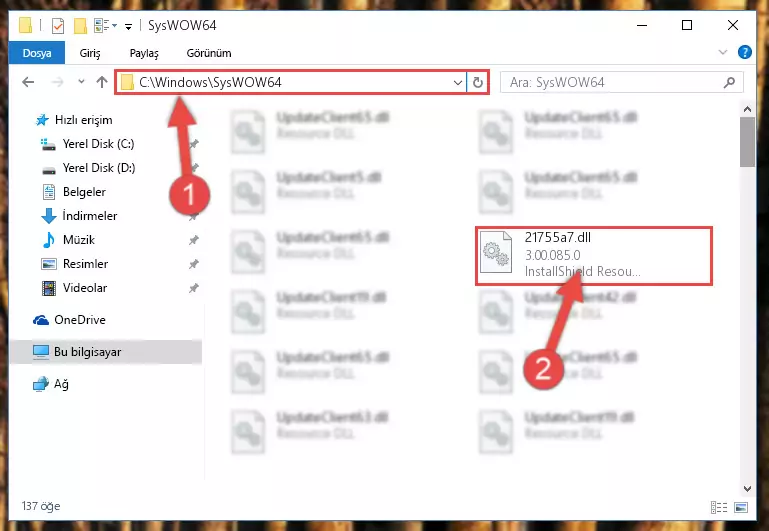769x531 pixels.
Task: Click the search magnifier icon
Action: [x=729, y=82]
